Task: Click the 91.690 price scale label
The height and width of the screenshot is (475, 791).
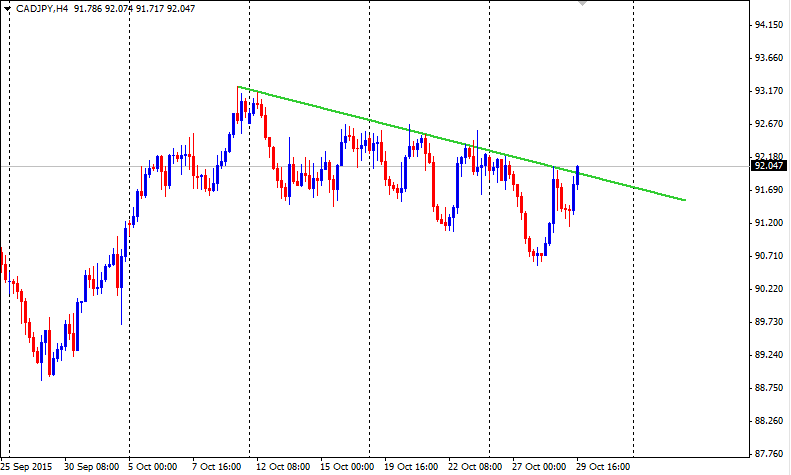Action: [769, 190]
